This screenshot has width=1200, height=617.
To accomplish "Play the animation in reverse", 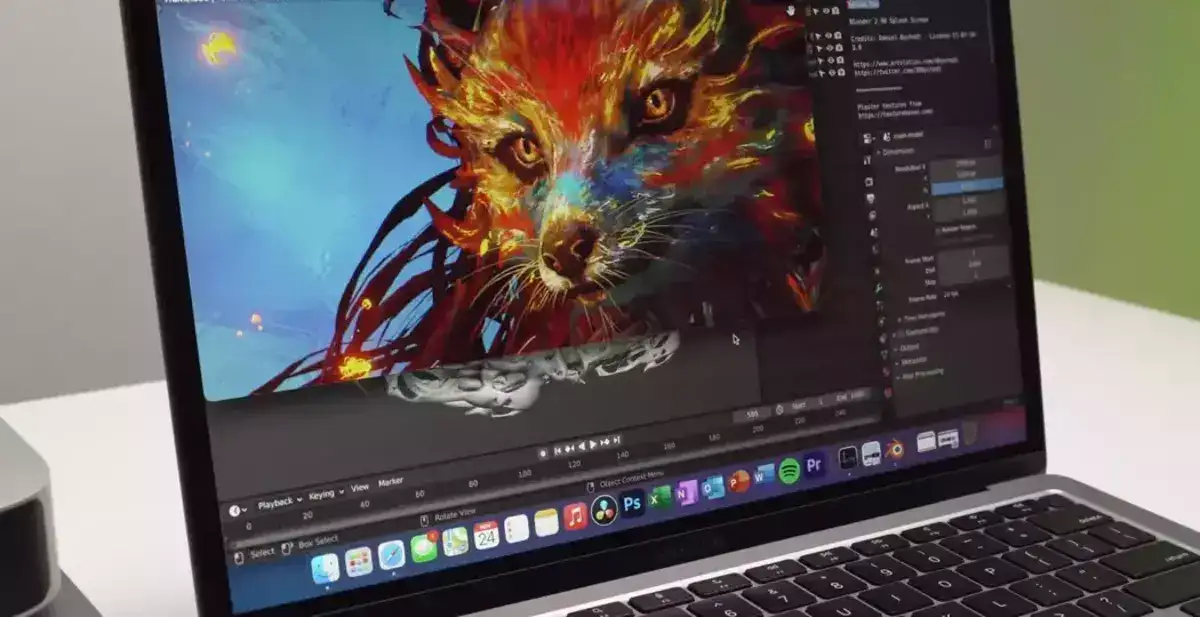I will [582, 446].
